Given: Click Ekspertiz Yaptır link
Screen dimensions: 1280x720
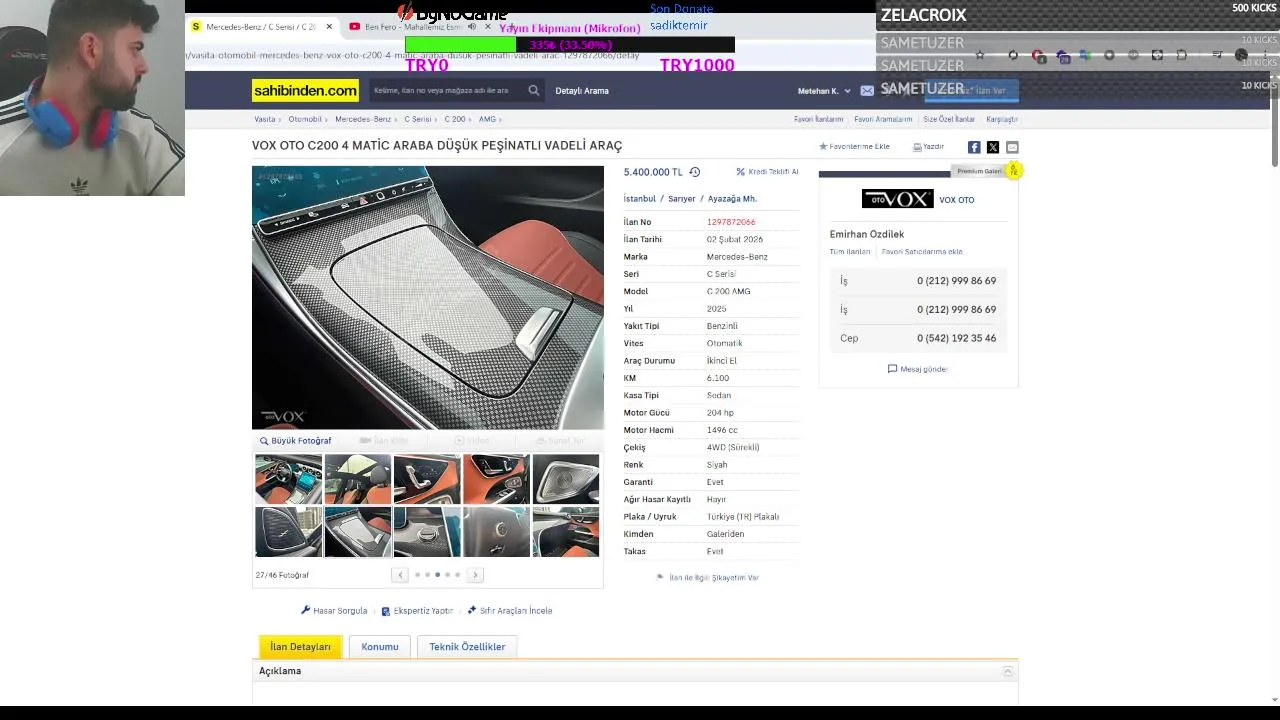Looking at the screenshot, I should (417, 611).
